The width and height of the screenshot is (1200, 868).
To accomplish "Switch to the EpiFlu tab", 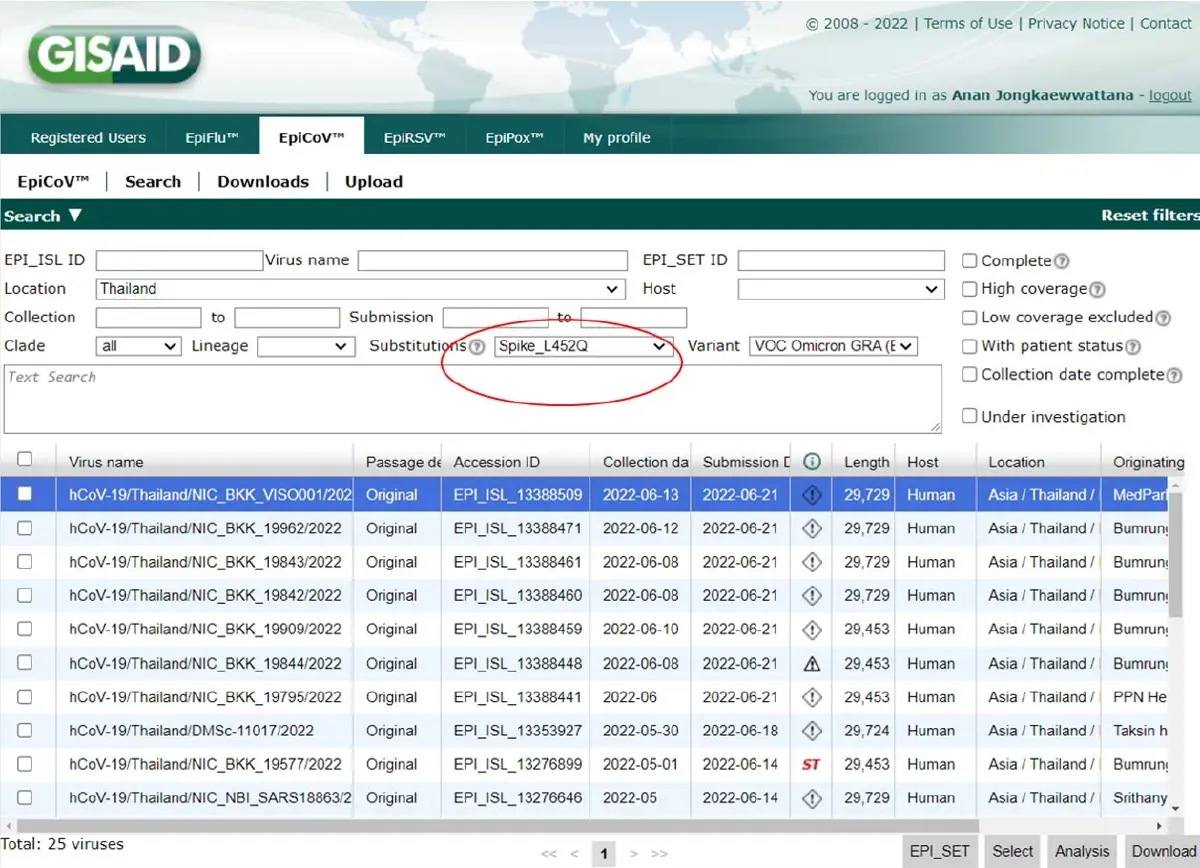I will 212,138.
